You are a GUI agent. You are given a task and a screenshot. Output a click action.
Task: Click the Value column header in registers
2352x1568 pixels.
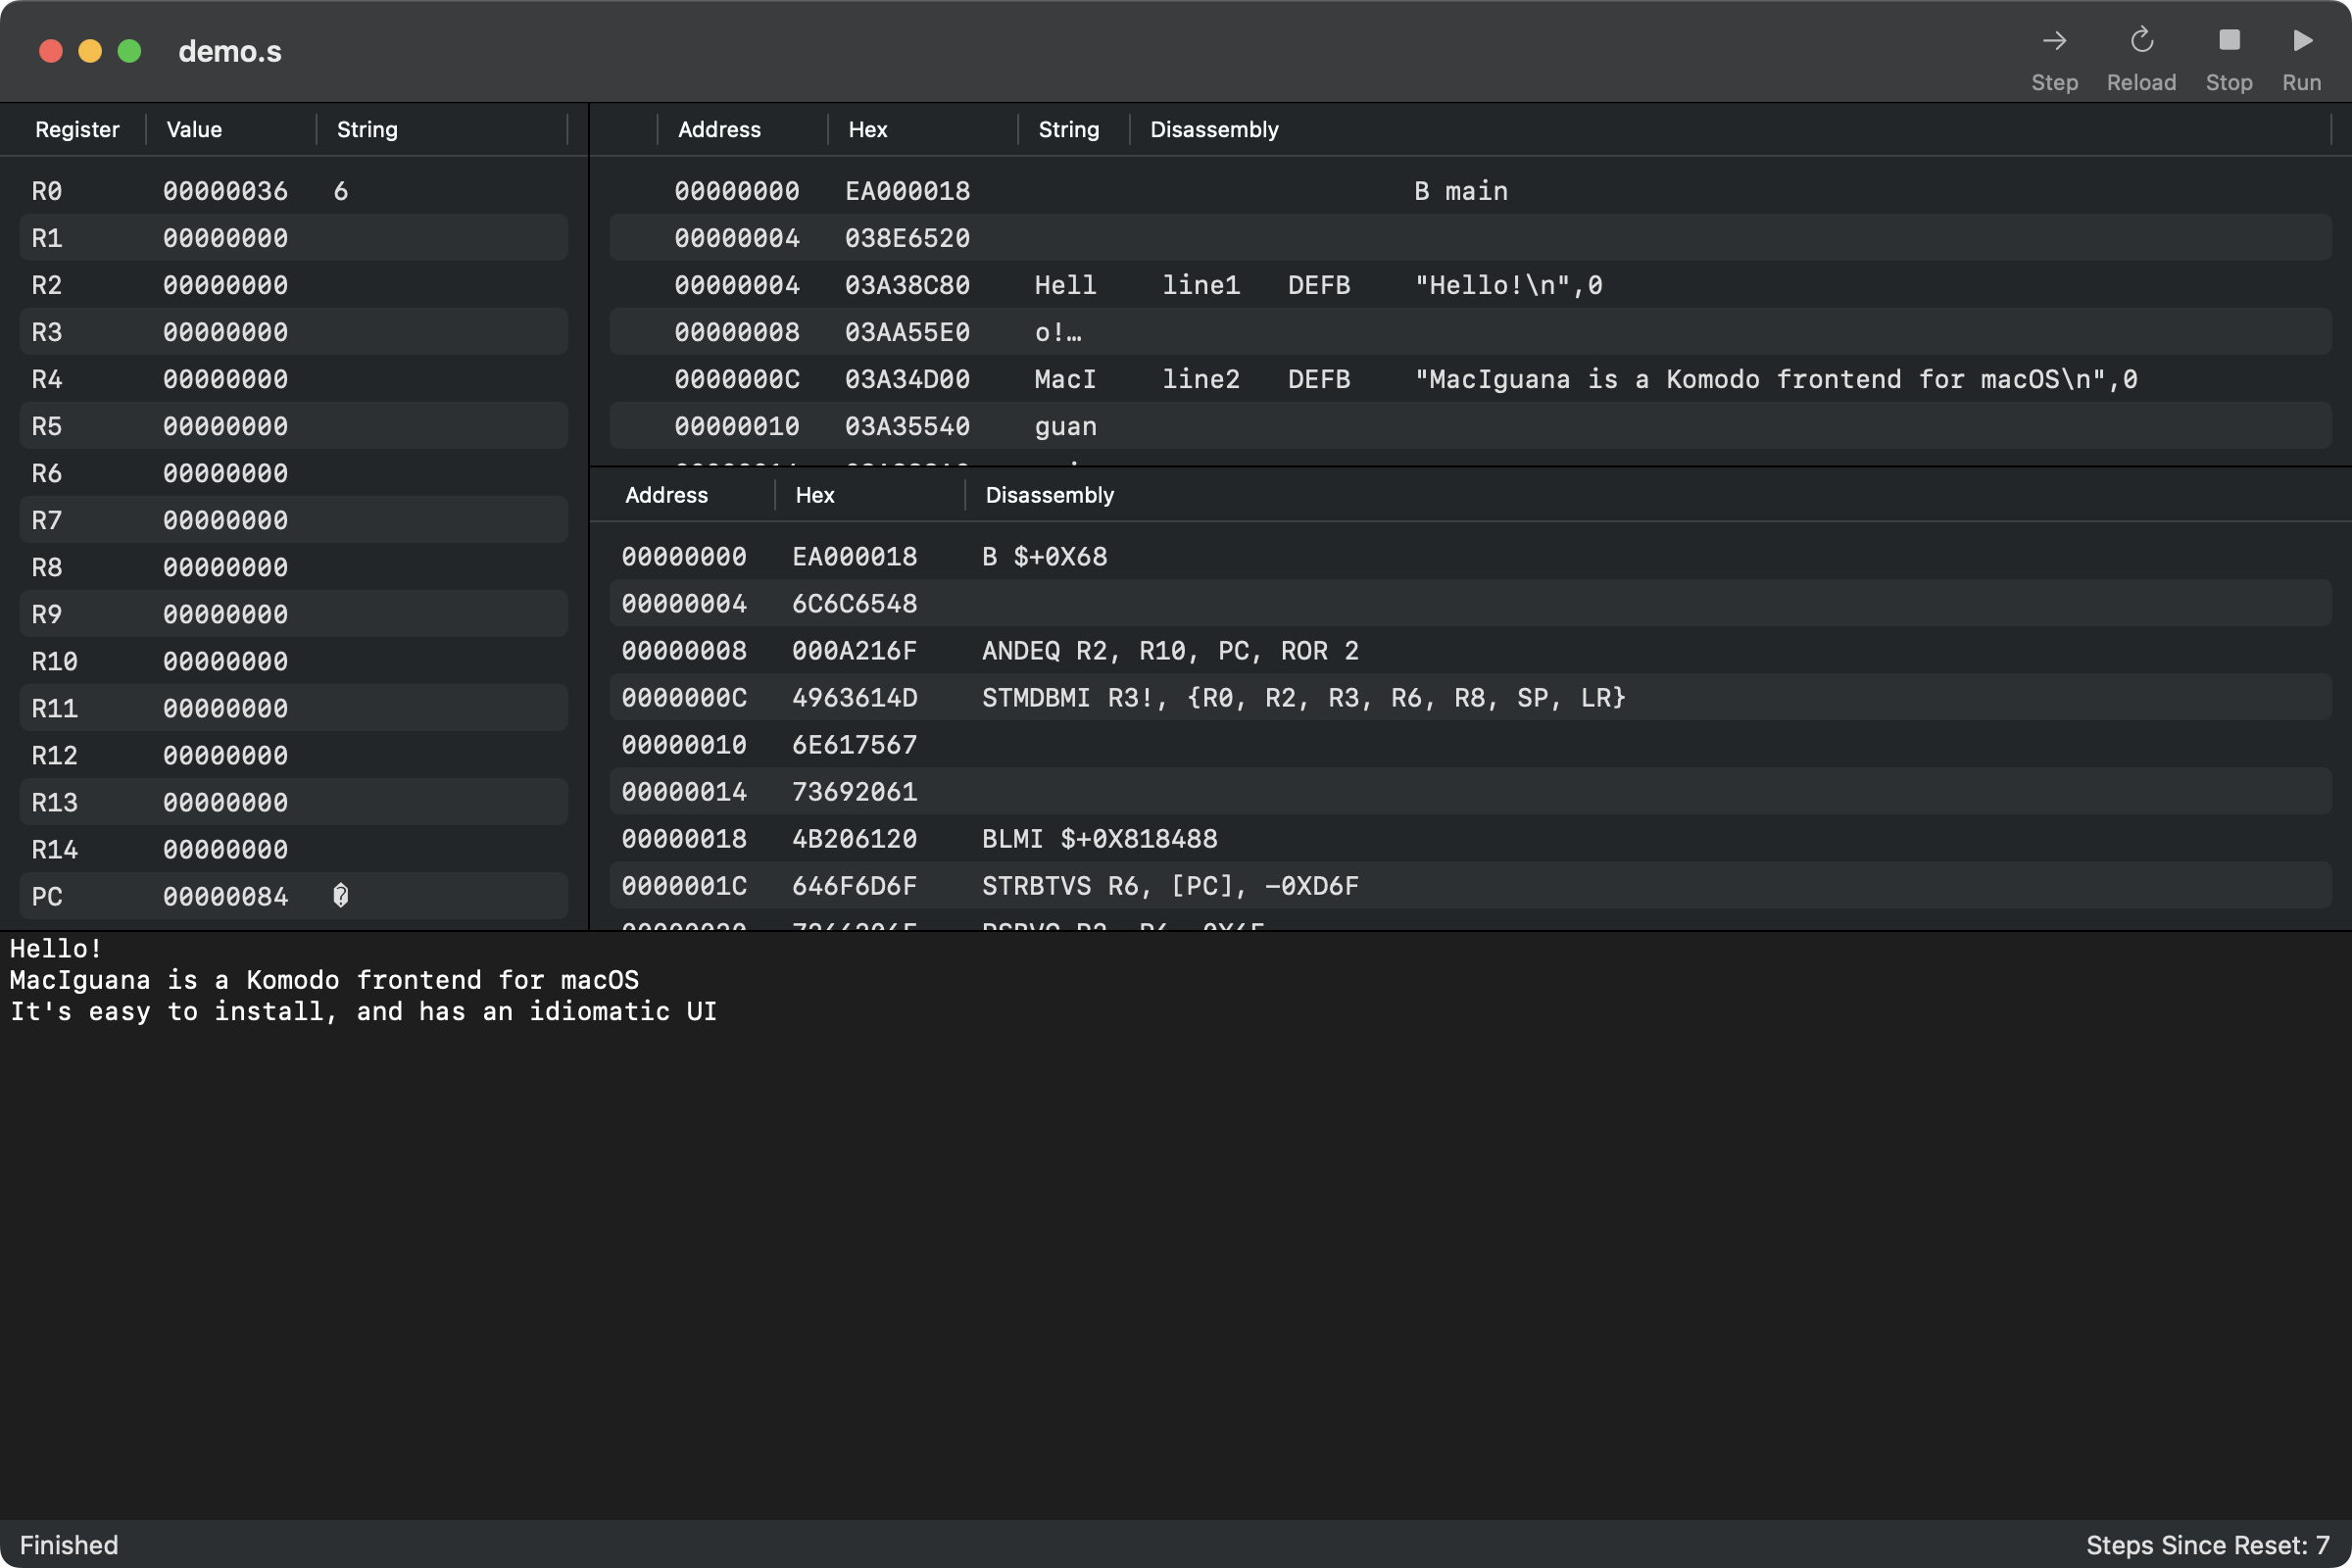click(194, 129)
